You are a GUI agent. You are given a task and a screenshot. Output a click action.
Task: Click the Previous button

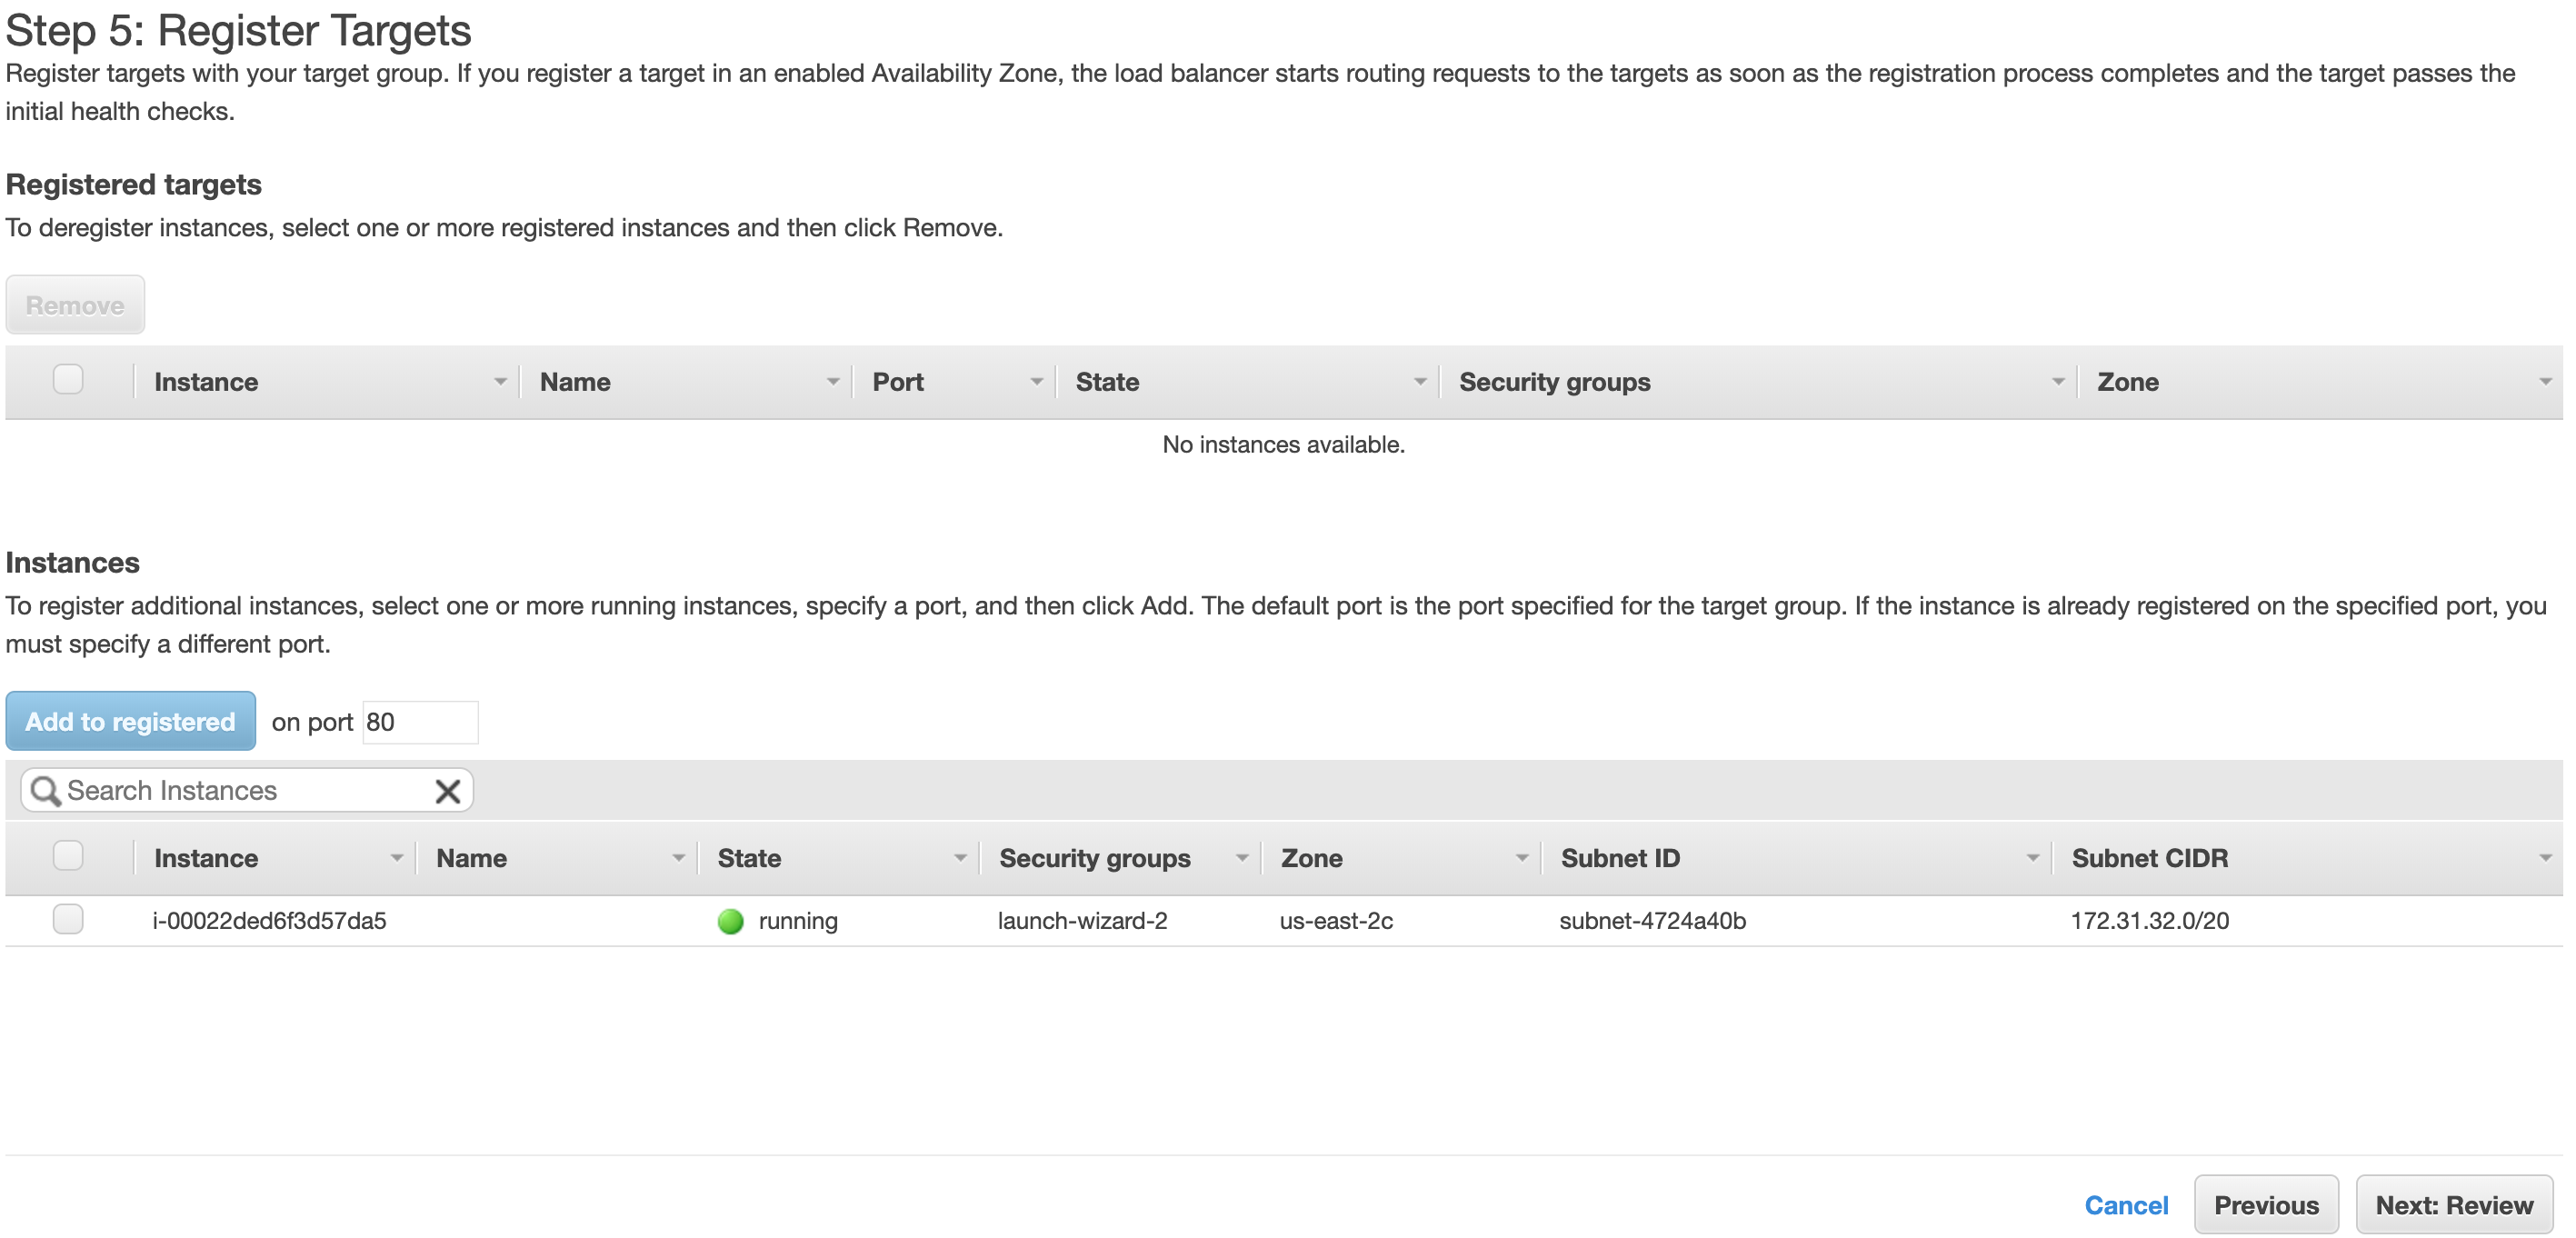(2266, 1205)
